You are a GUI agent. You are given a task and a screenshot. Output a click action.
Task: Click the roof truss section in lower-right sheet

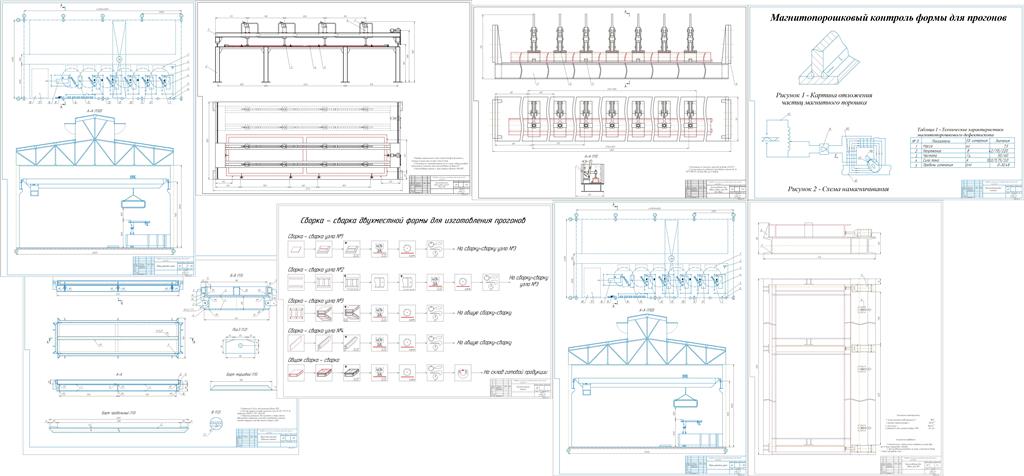point(649,341)
